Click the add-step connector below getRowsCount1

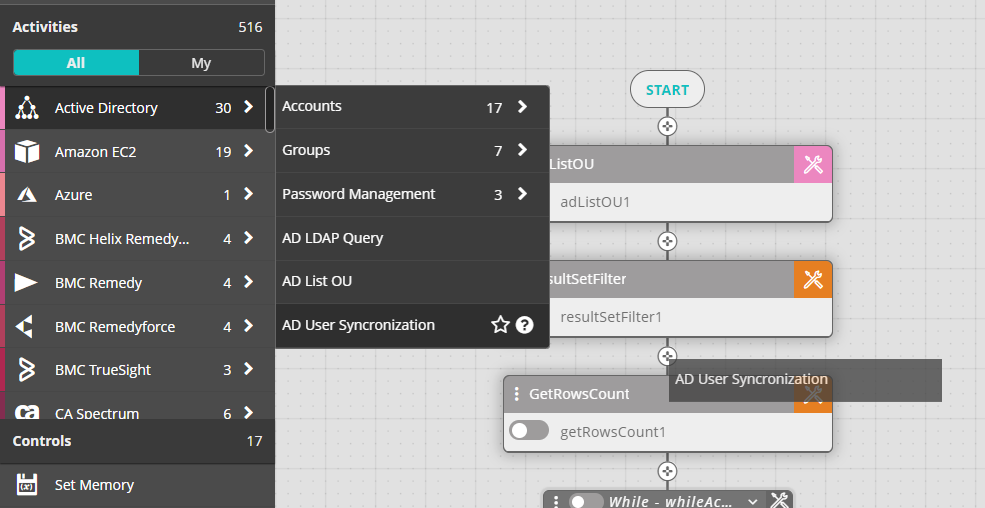pyautogui.click(x=667, y=471)
